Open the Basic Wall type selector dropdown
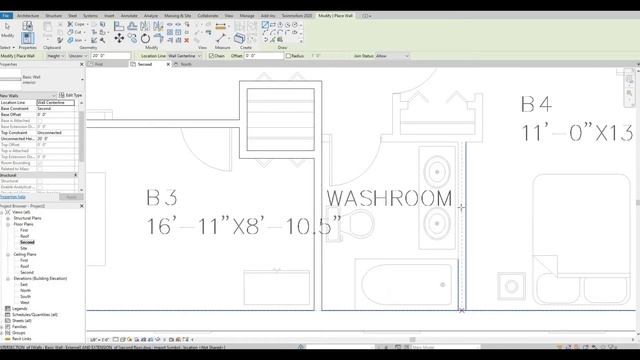This screenshot has width=640, height=360. [x=82, y=79]
